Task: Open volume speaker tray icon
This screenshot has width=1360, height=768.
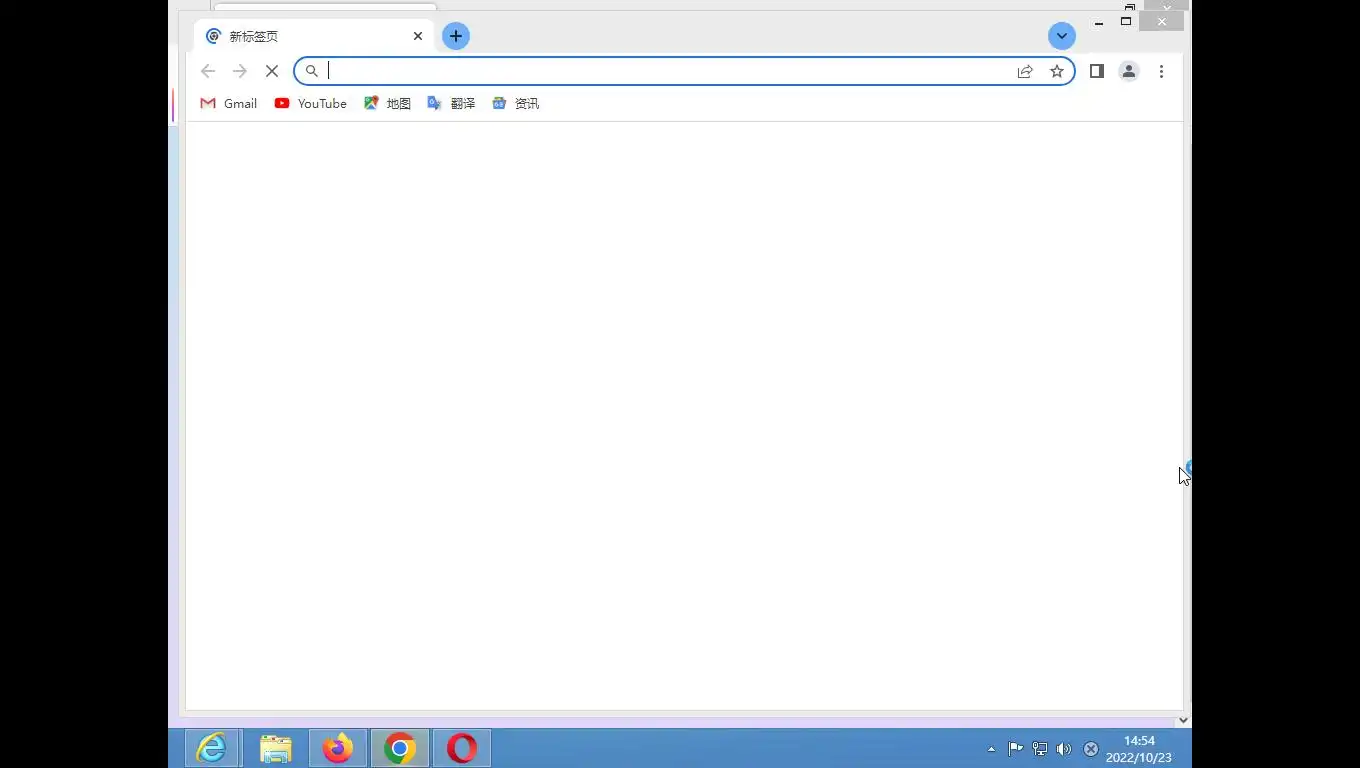Action: click(1064, 749)
